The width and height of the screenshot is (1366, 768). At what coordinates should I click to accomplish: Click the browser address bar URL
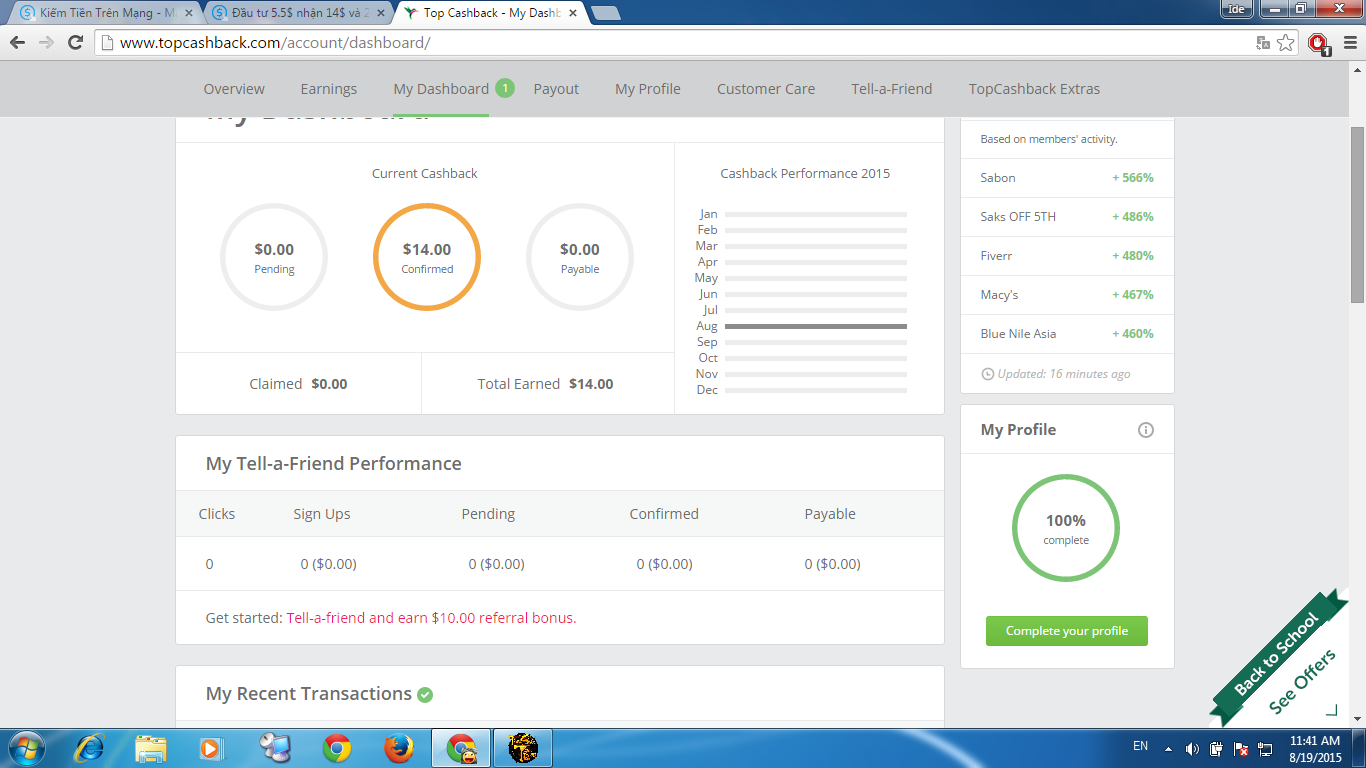(275, 43)
